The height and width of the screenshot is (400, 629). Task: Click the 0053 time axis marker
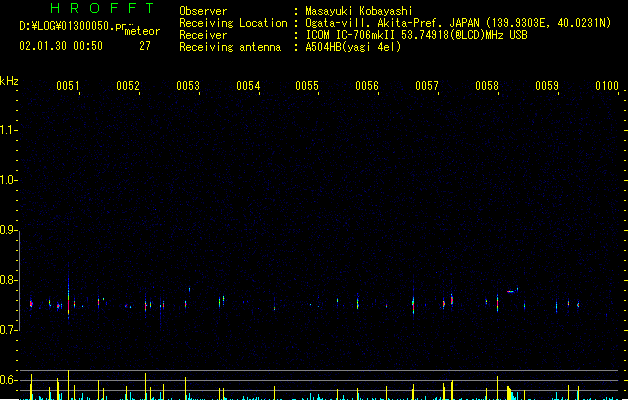coord(188,86)
